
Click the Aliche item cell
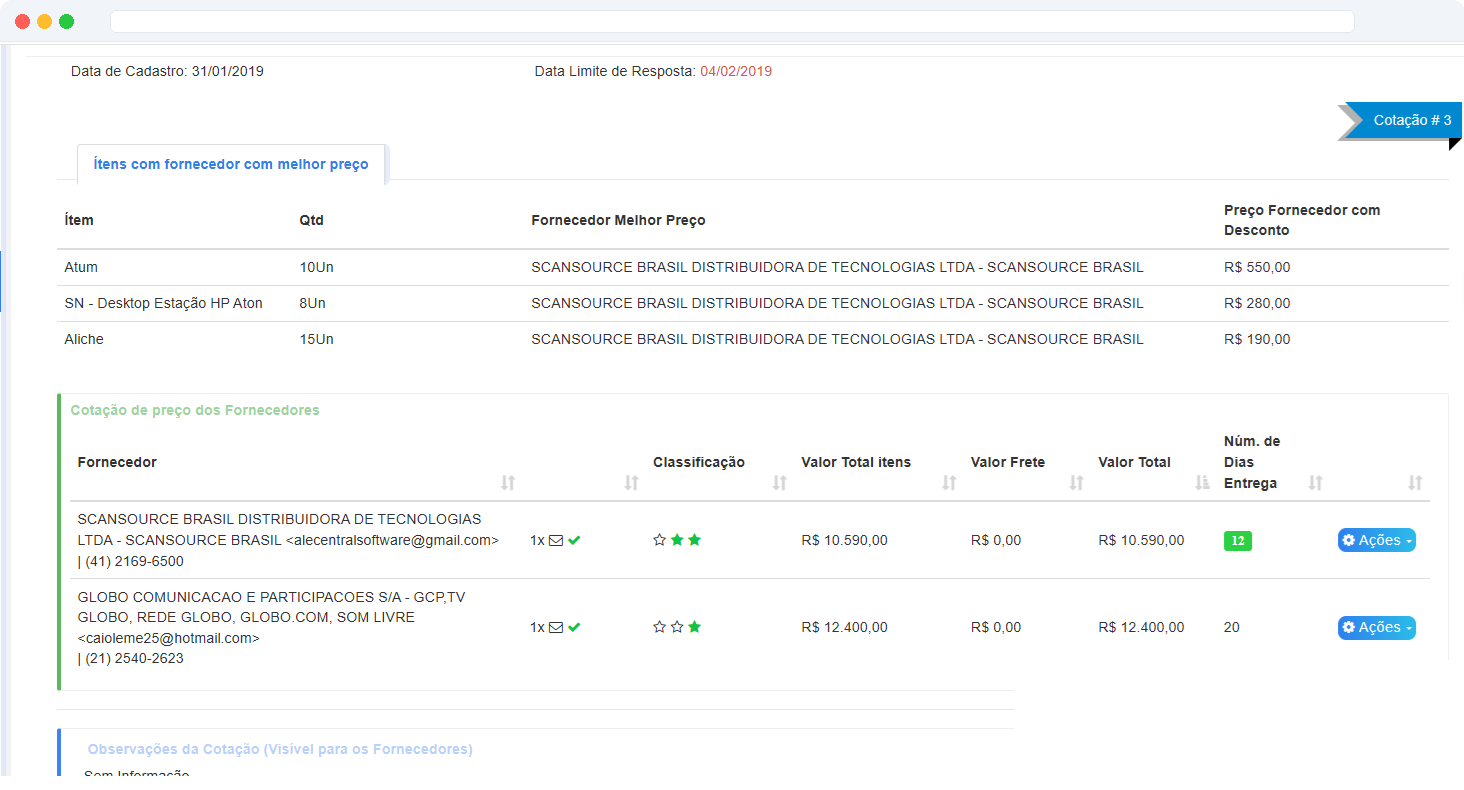click(84, 339)
